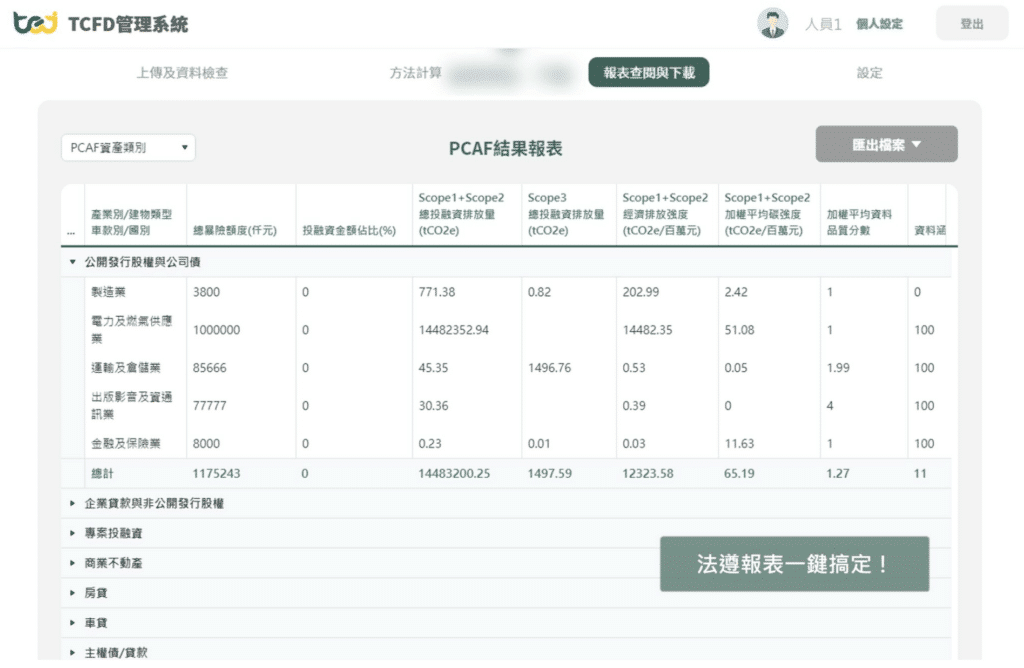Select the 報表查閱與下載 tab
Screen dimensions: 1024x668
point(648,72)
